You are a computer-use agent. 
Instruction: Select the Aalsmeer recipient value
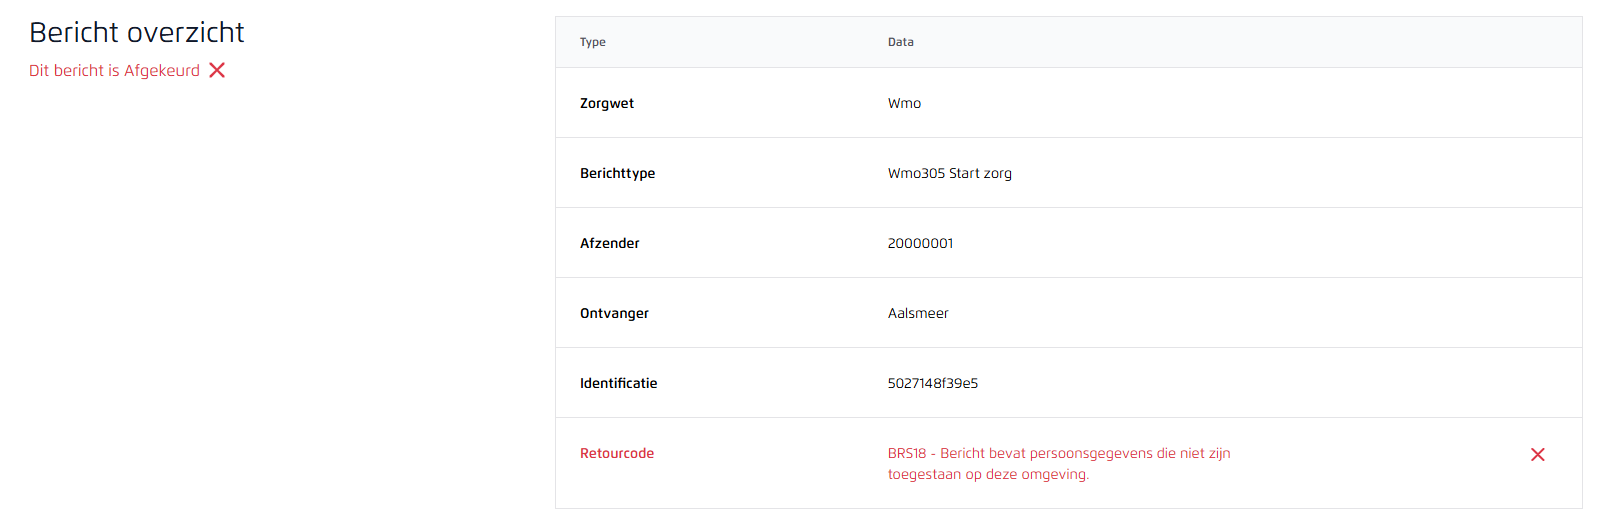tap(918, 313)
